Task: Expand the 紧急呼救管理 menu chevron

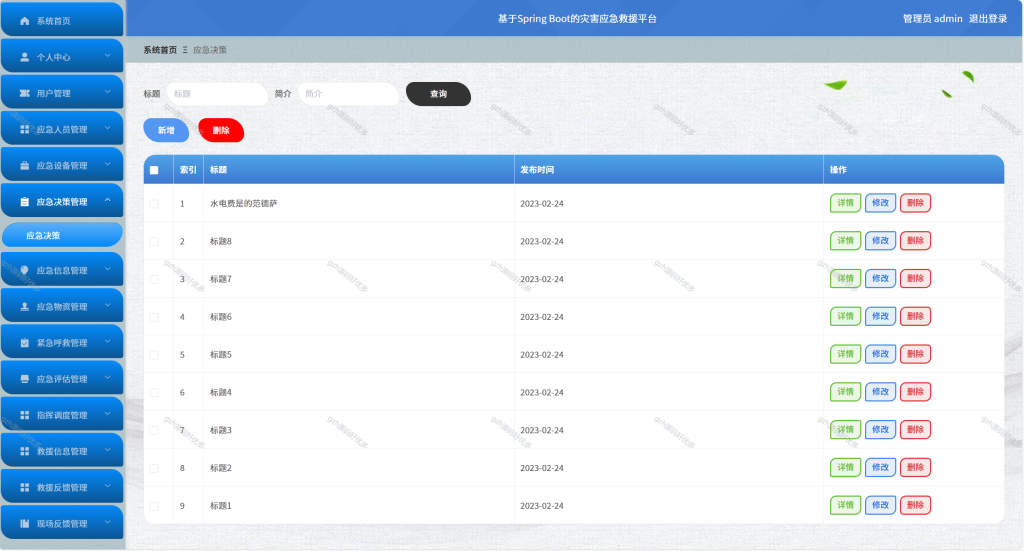Action: (x=108, y=342)
